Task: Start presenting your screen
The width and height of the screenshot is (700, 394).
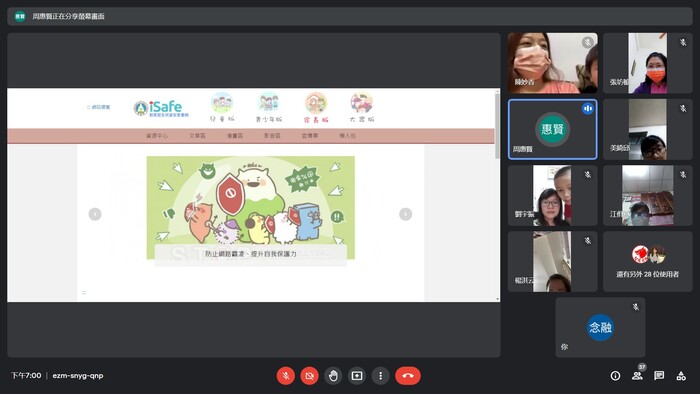Action: coord(357,376)
